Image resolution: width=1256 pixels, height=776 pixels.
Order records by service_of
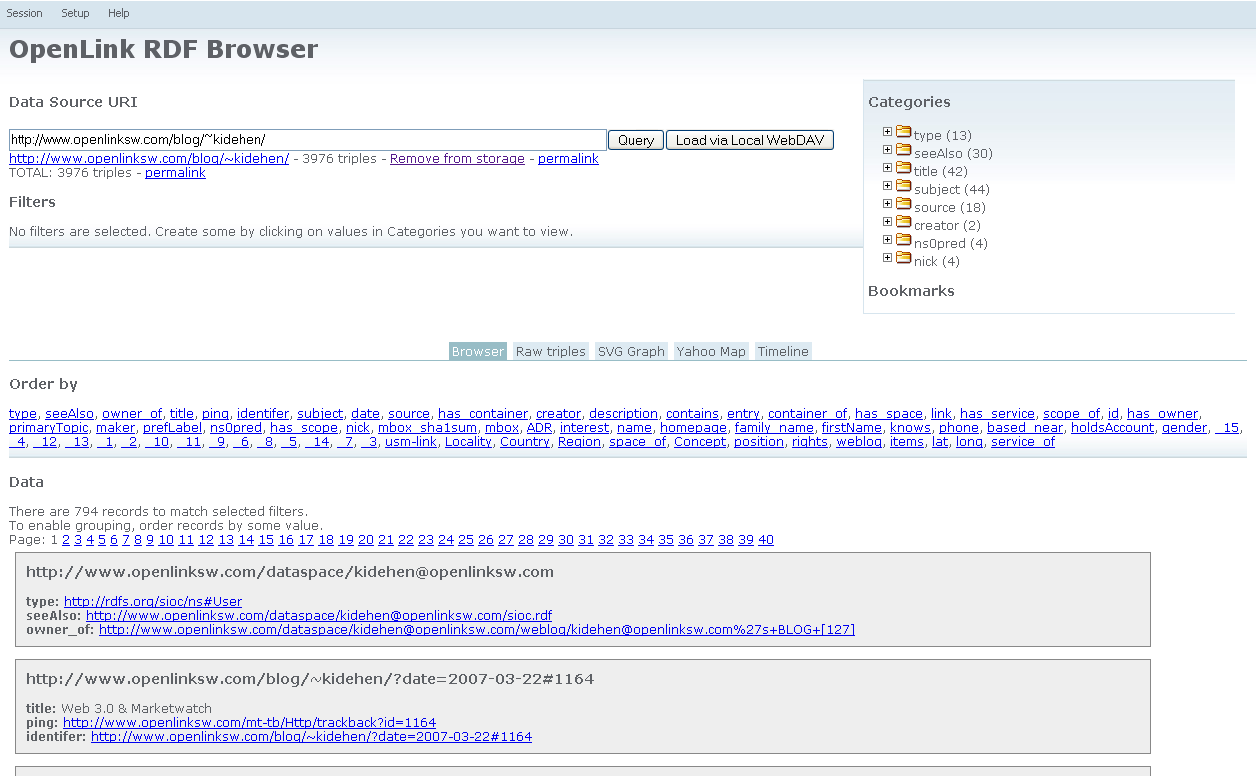tap(1023, 441)
